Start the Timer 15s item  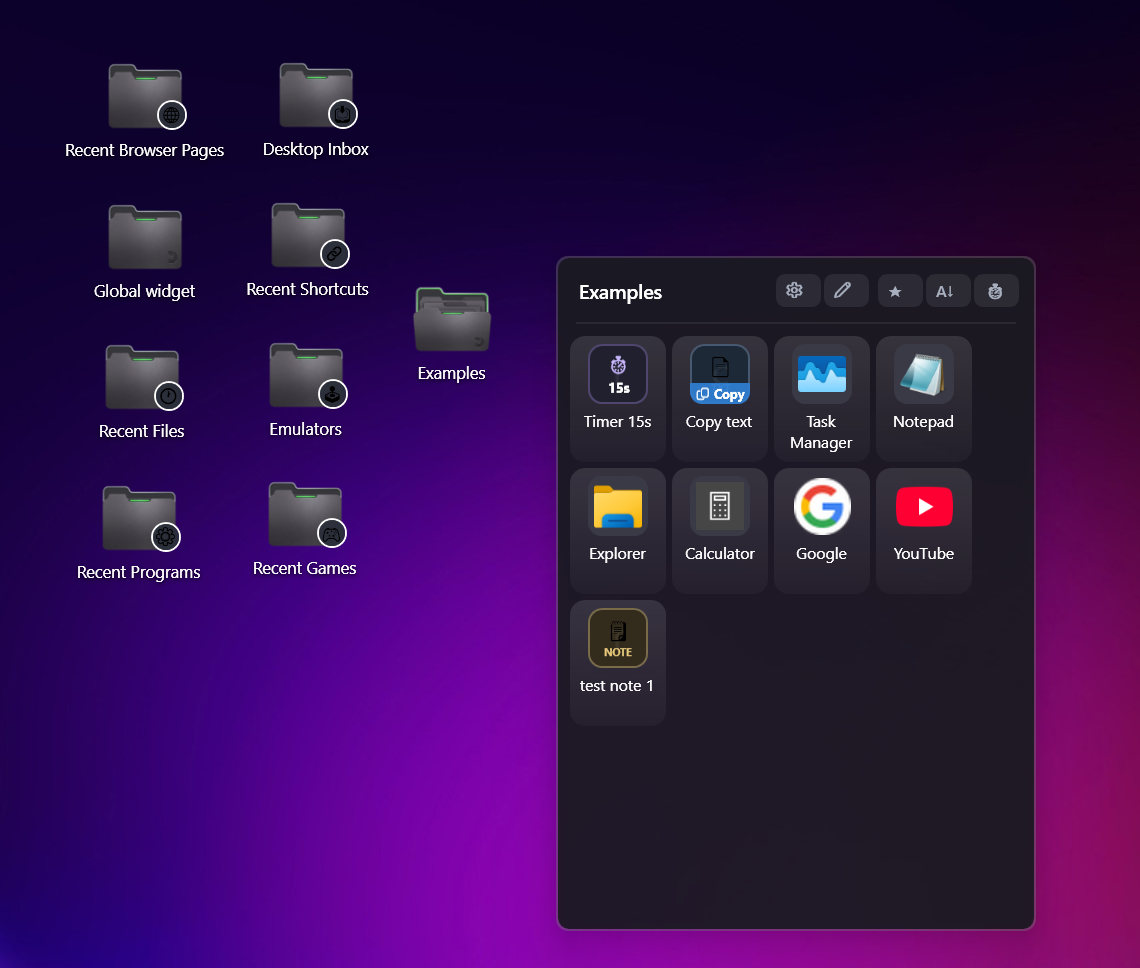click(618, 399)
